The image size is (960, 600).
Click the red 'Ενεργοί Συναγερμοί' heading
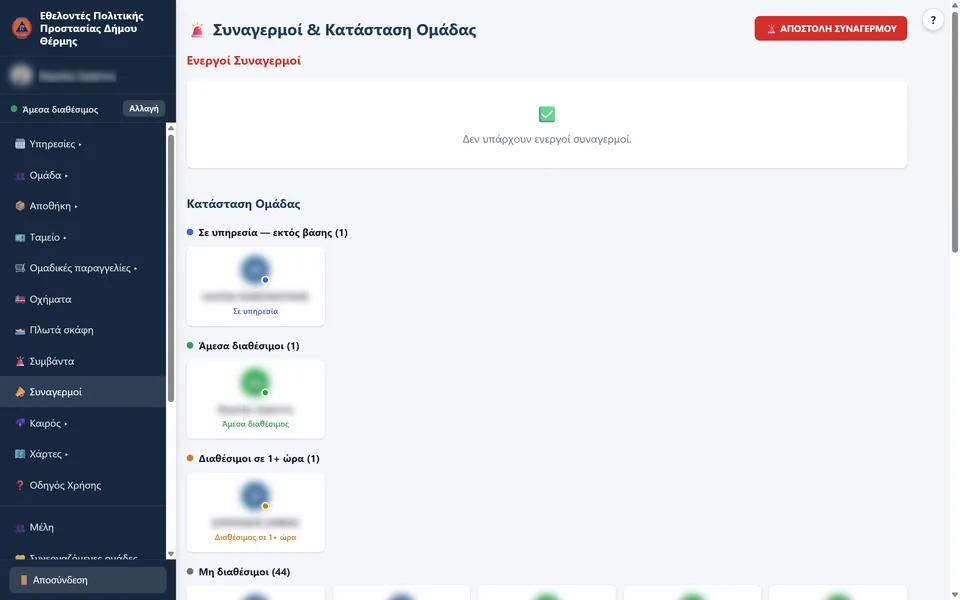244,61
